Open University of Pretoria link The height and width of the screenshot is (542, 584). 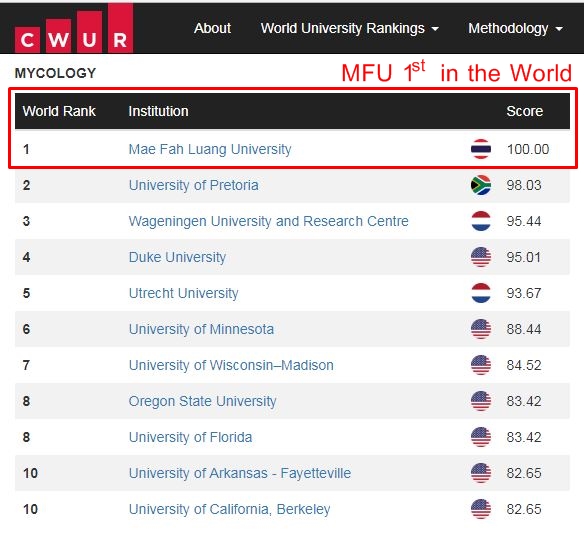coord(193,185)
